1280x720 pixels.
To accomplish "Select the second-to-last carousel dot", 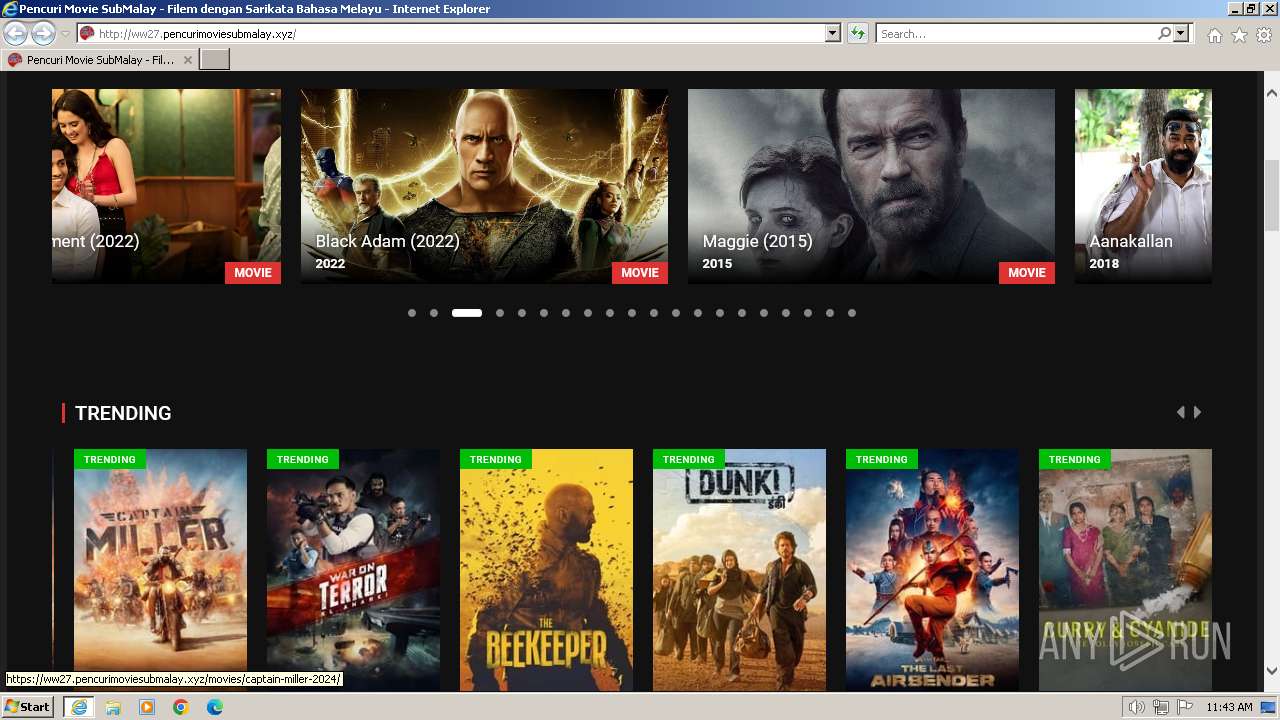I will tap(830, 313).
